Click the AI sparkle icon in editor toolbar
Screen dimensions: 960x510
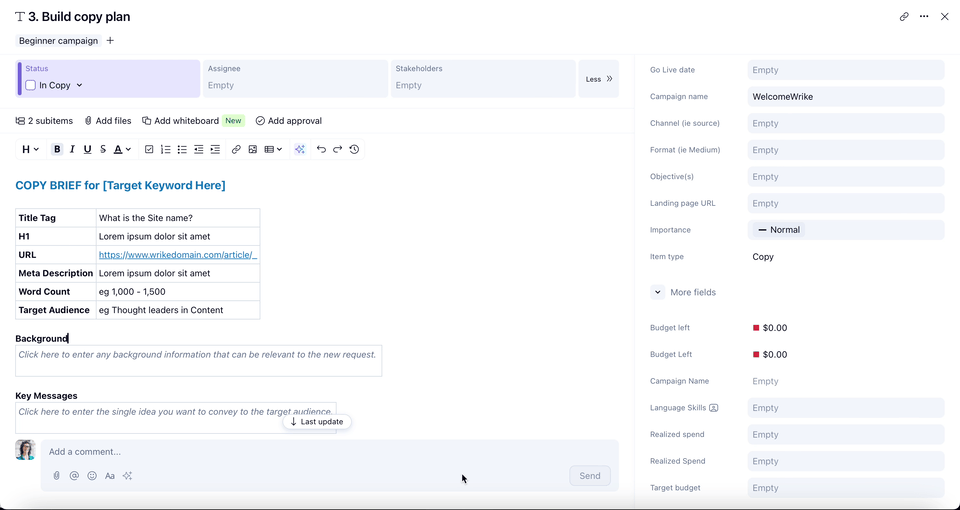click(299, 149)
